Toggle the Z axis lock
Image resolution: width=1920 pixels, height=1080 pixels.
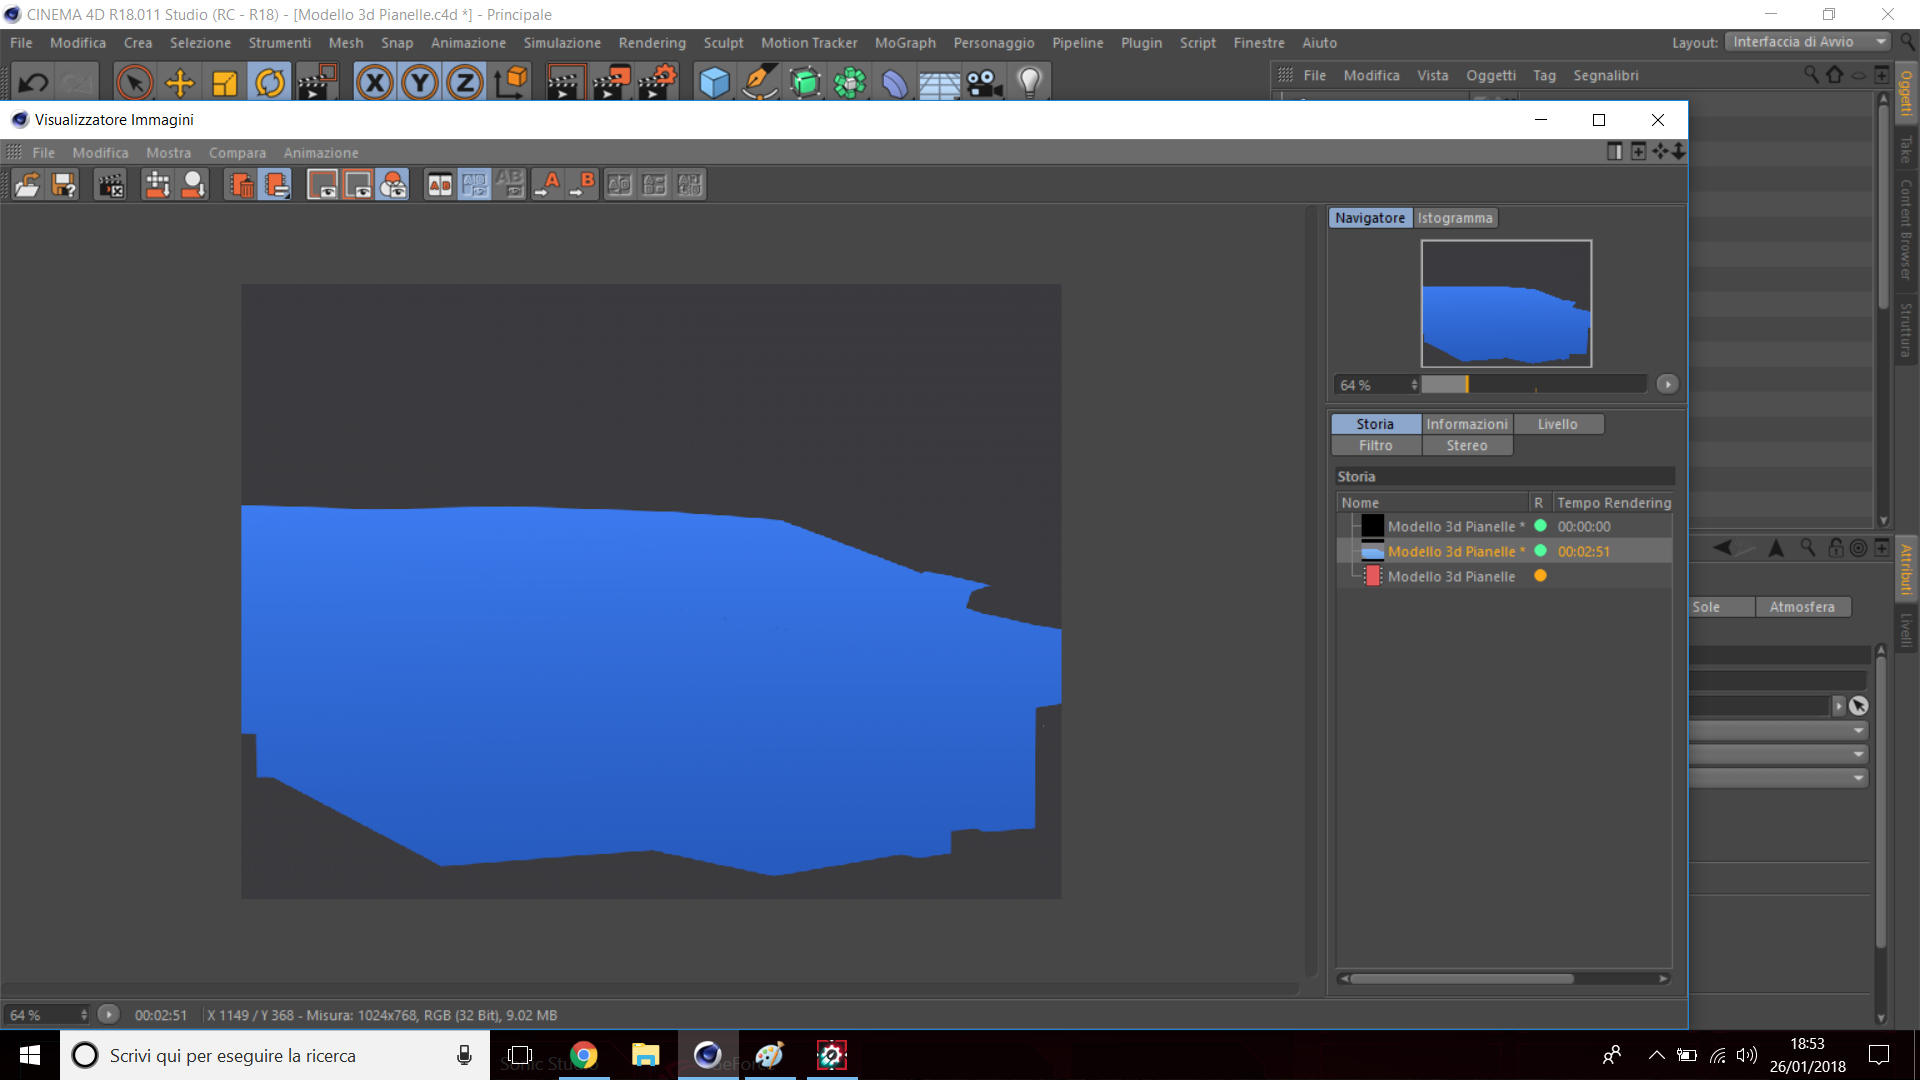[x=464, y=83]
